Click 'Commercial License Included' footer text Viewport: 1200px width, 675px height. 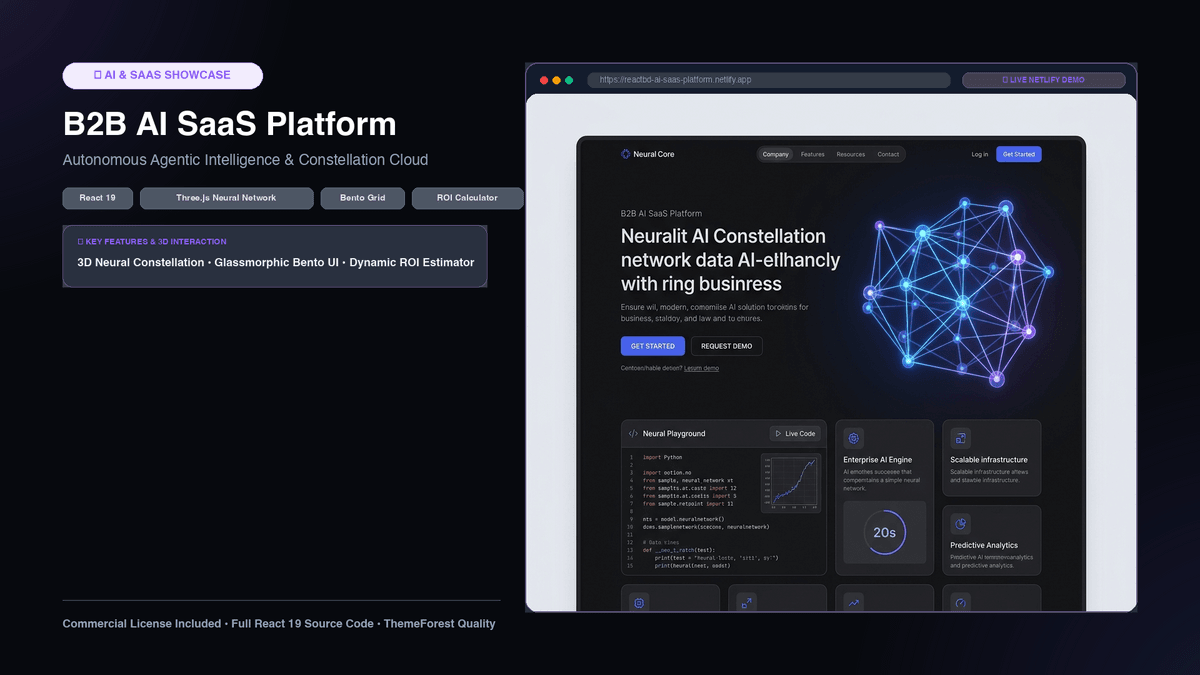(x=142, y=624)
